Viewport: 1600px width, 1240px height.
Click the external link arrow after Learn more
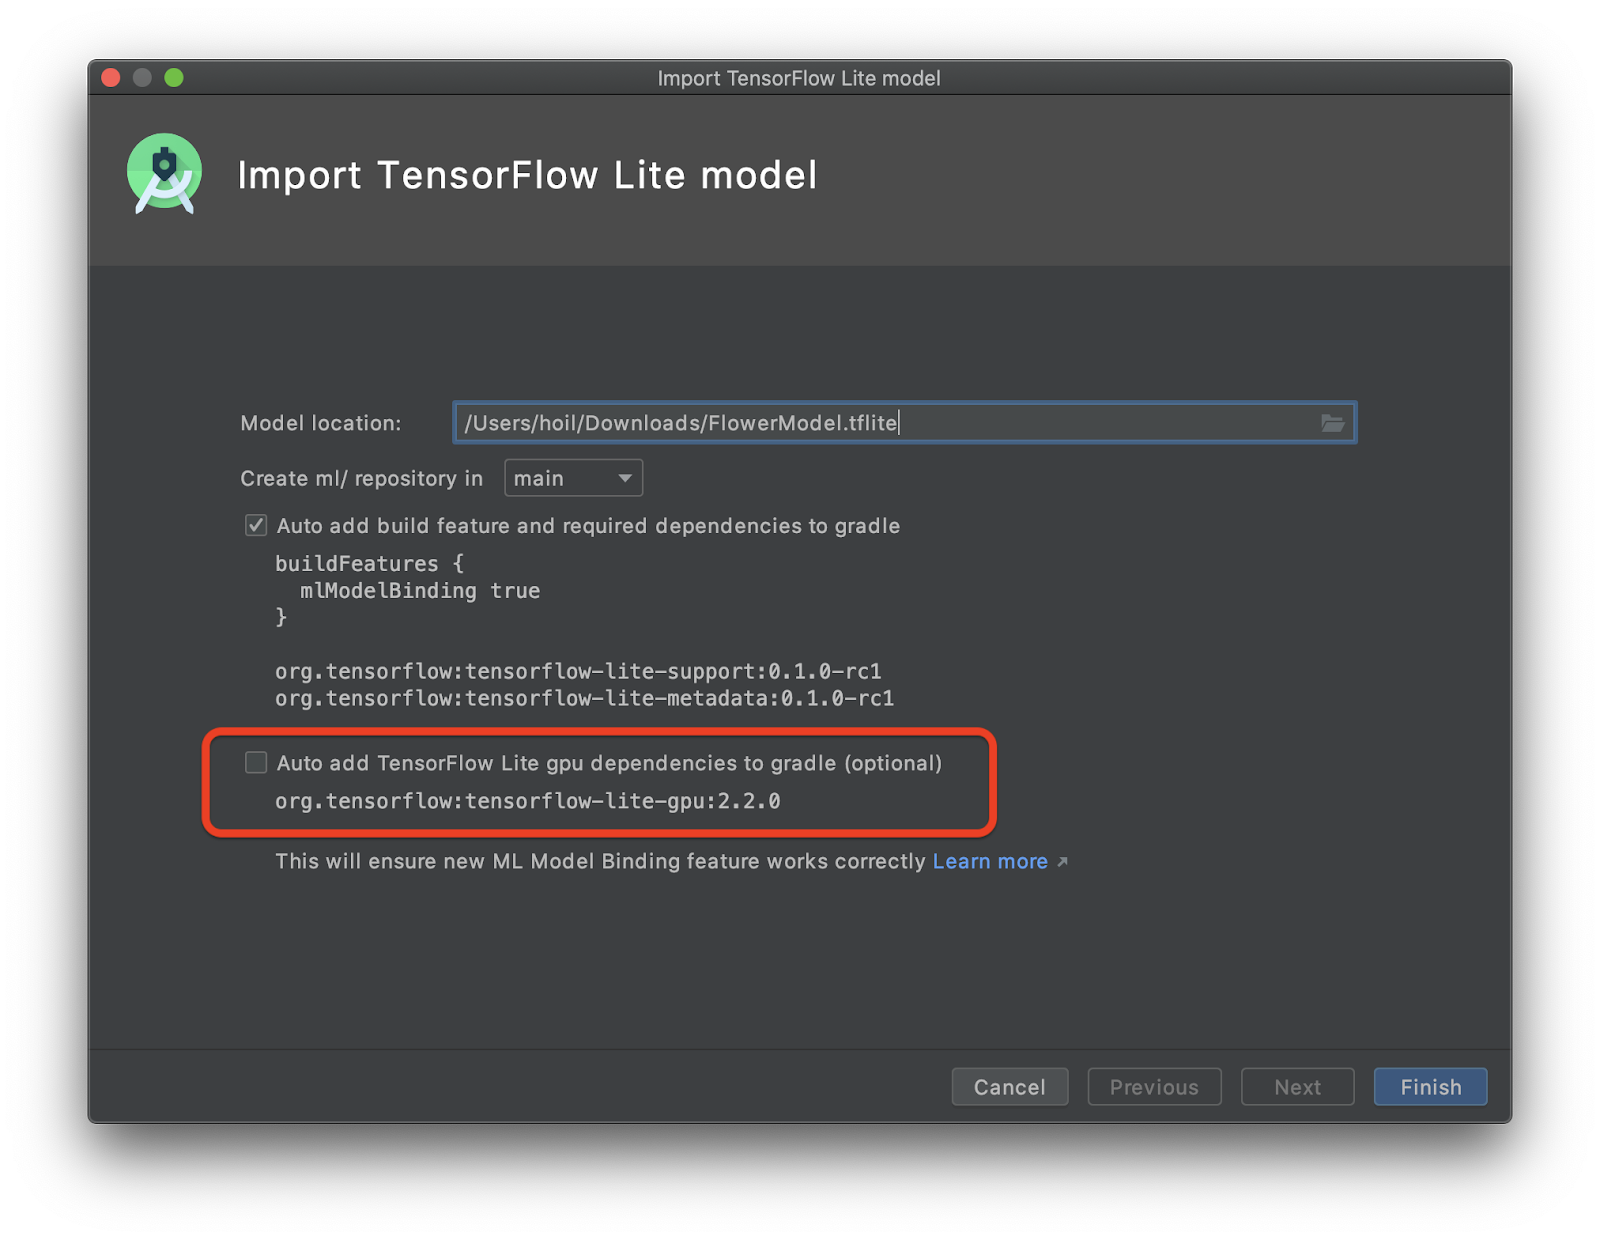point(1062,862)
